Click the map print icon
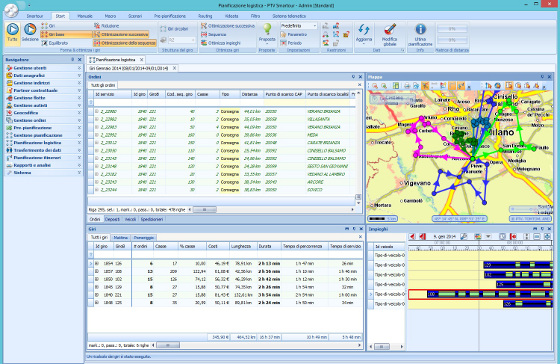The image size is (560, 364). [x=407, y=86]
